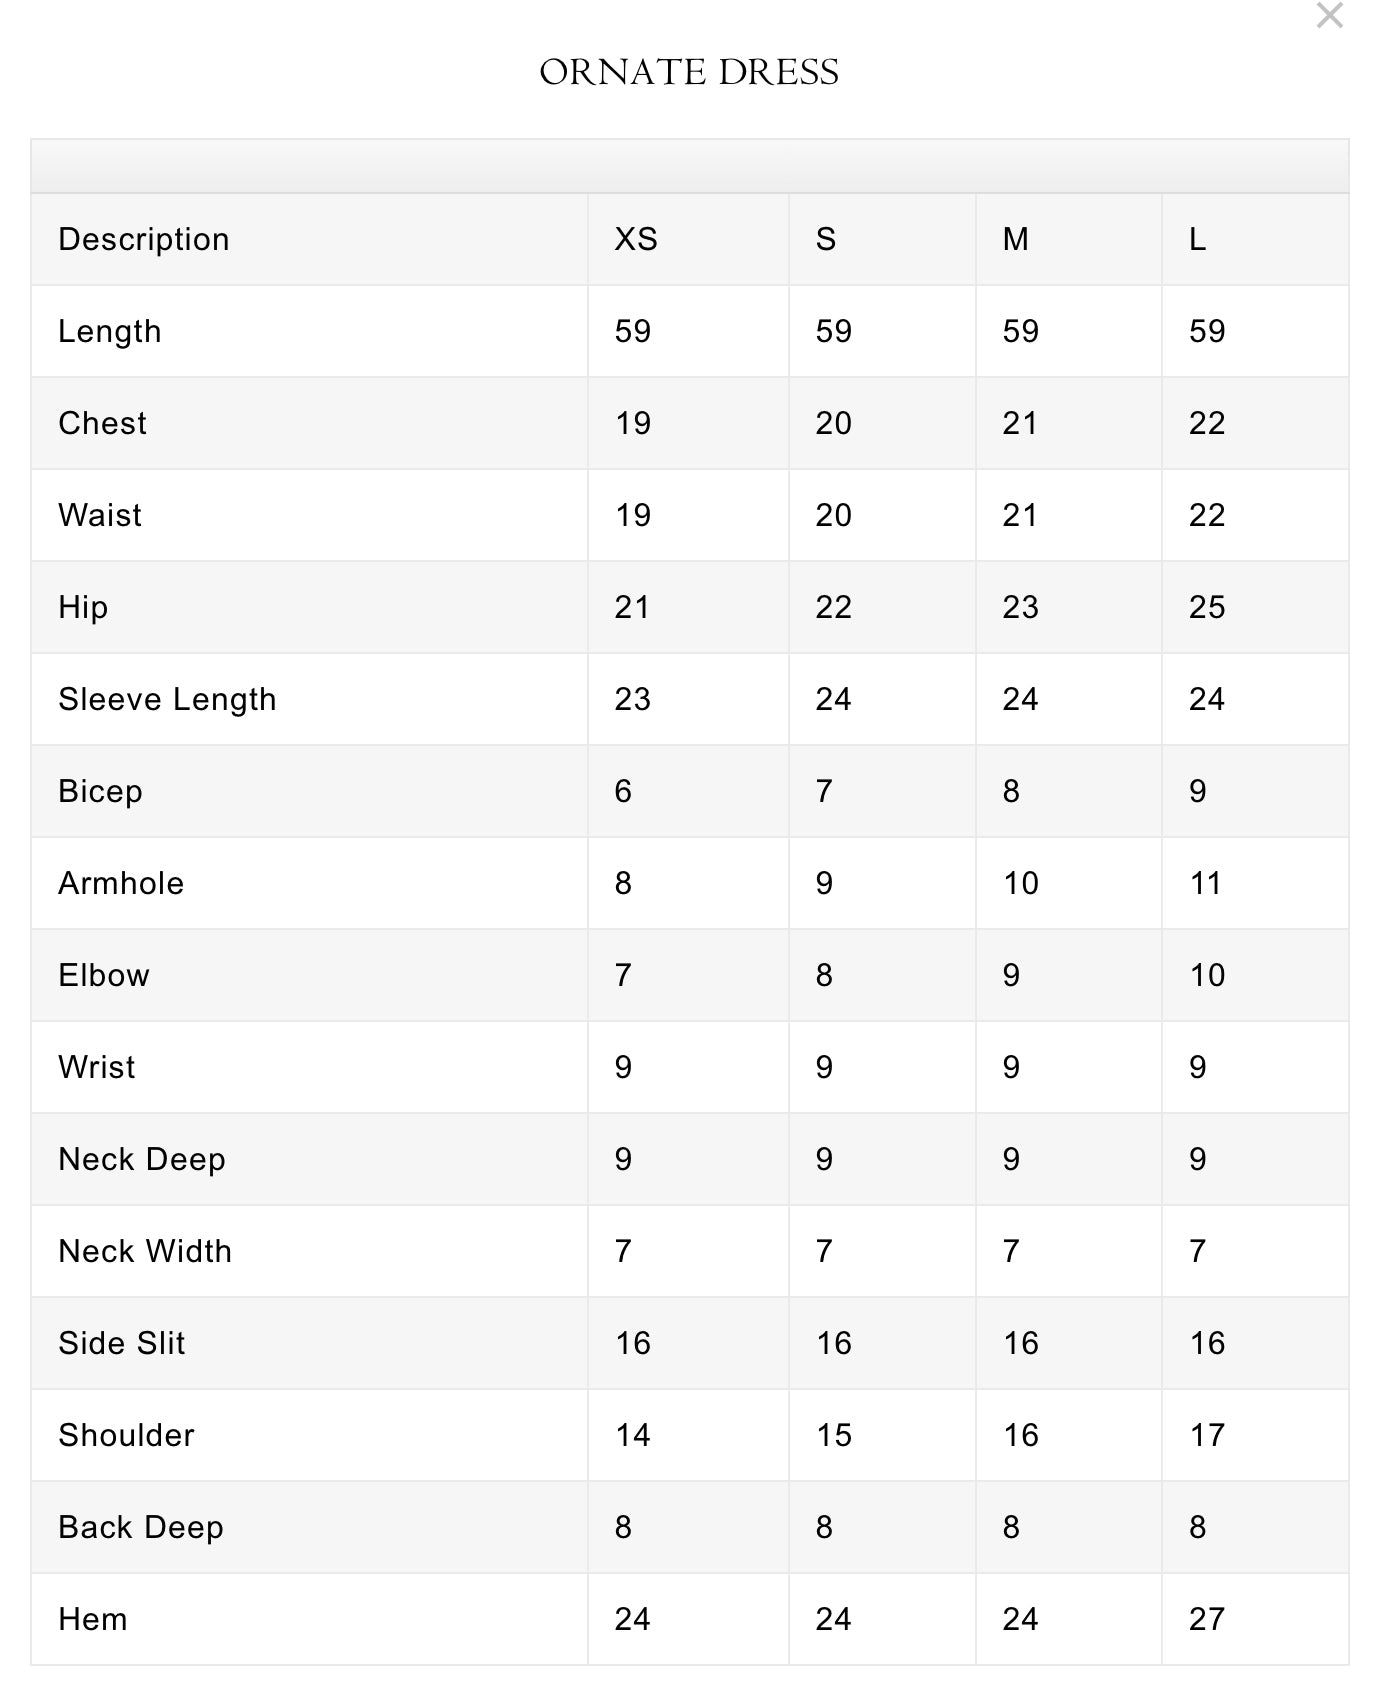
Task: Select the S size column header
Action: coord(826,240)
